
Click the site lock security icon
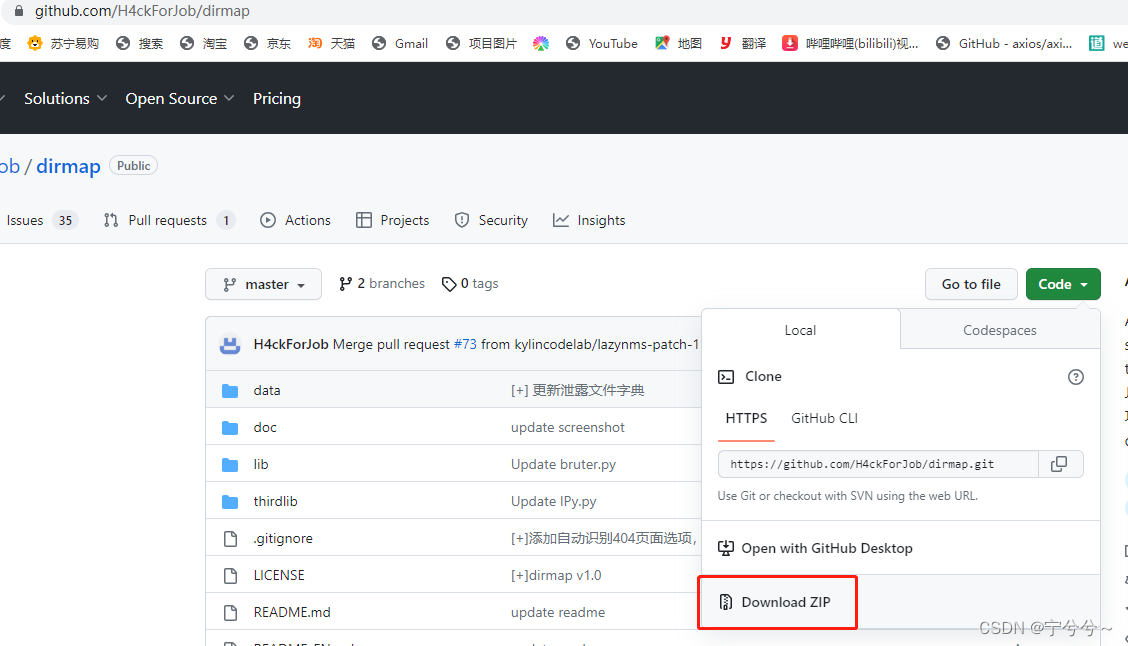click(x=19, y=11)
